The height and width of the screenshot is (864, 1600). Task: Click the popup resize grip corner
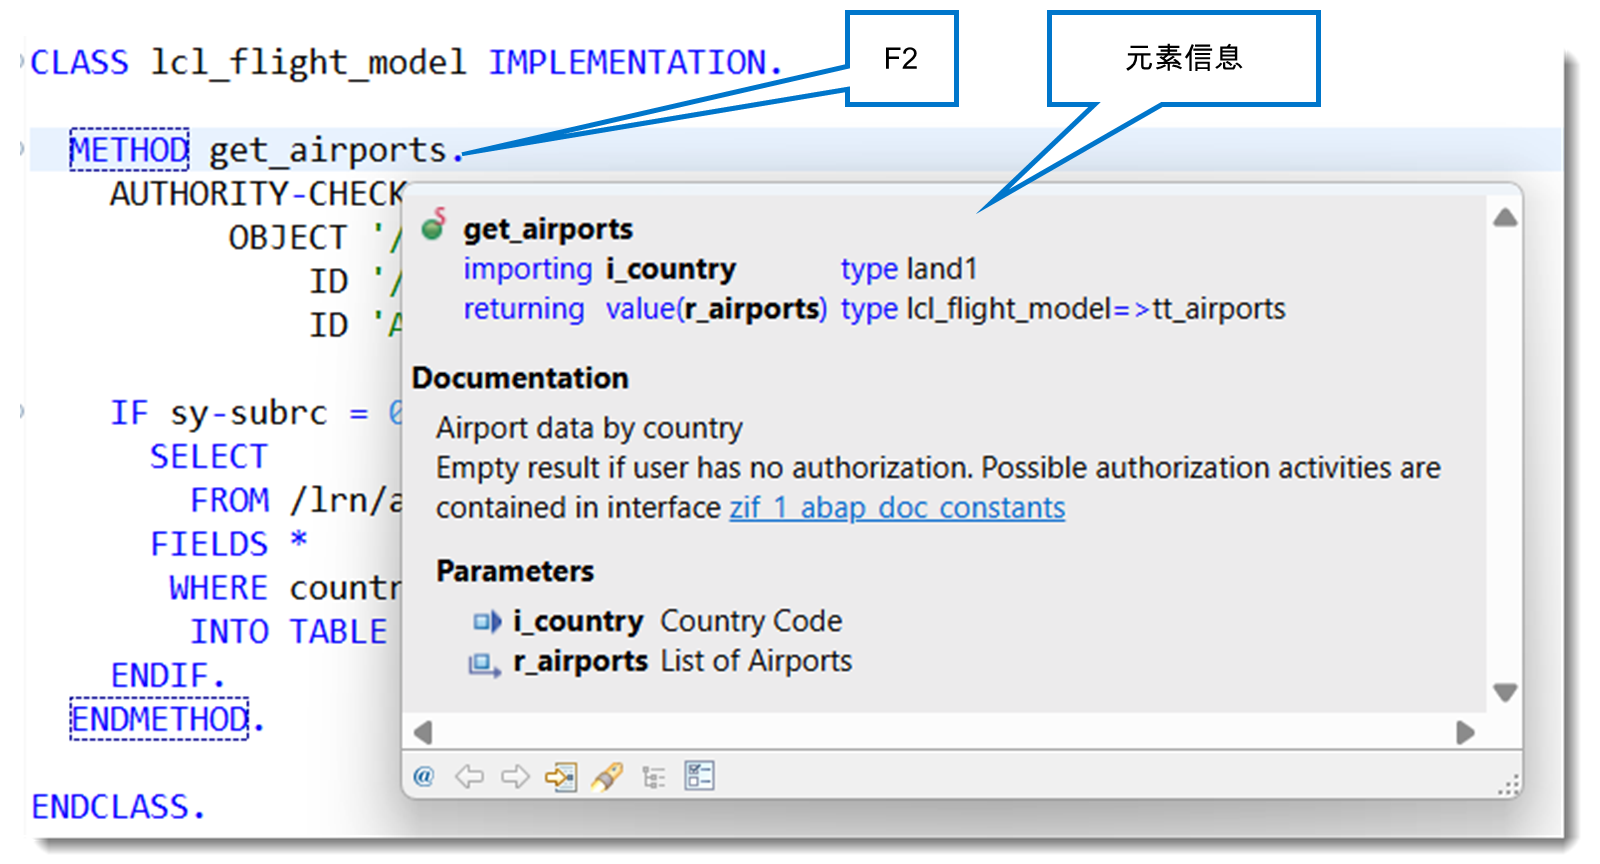(1509, 785)
